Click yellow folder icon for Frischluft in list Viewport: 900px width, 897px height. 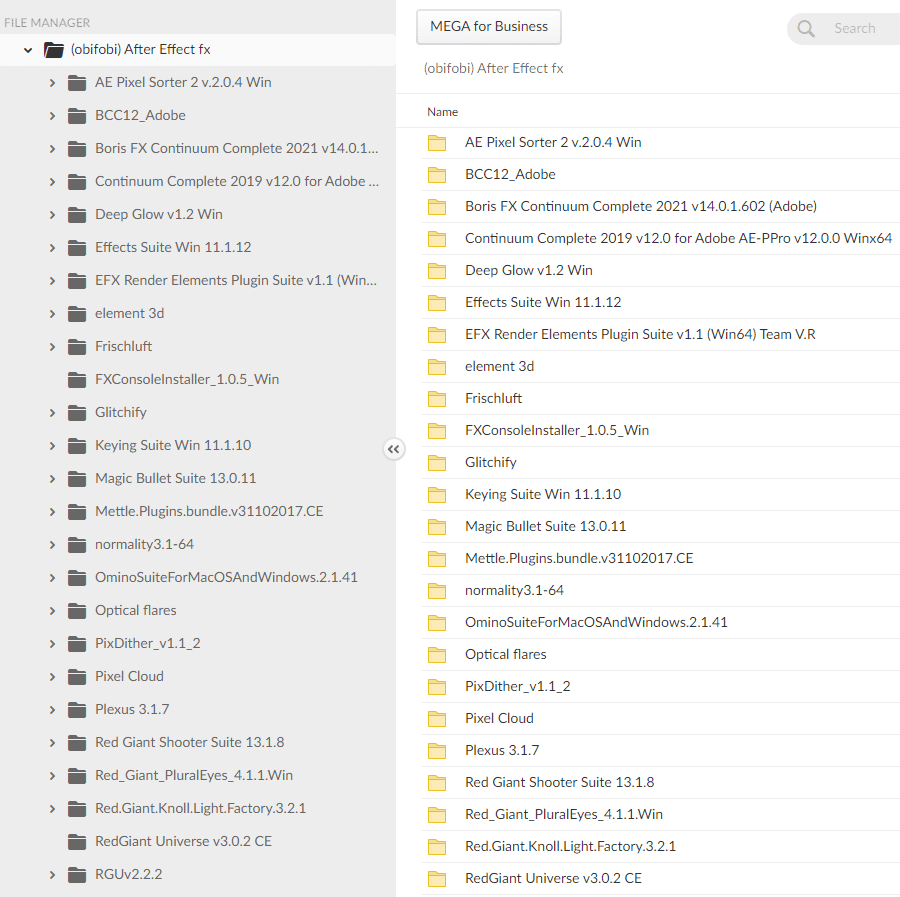437,399
